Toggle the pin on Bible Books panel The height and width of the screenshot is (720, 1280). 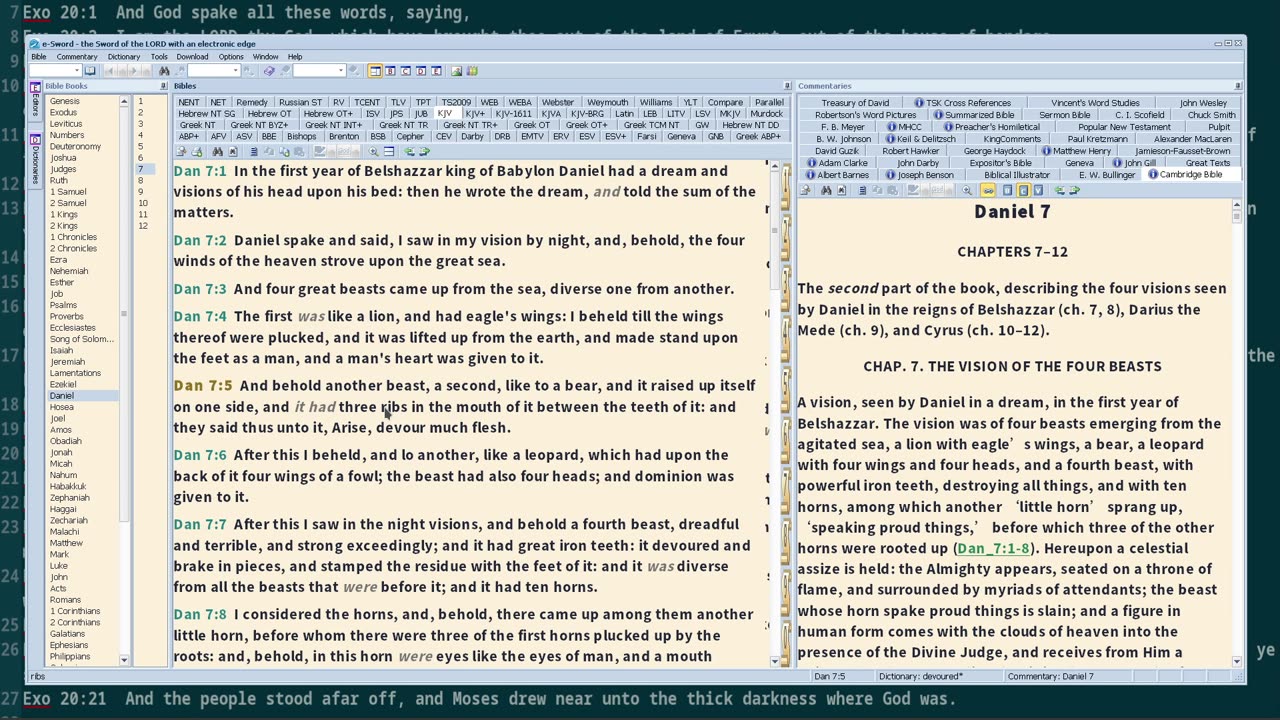(x=163, y=86)
